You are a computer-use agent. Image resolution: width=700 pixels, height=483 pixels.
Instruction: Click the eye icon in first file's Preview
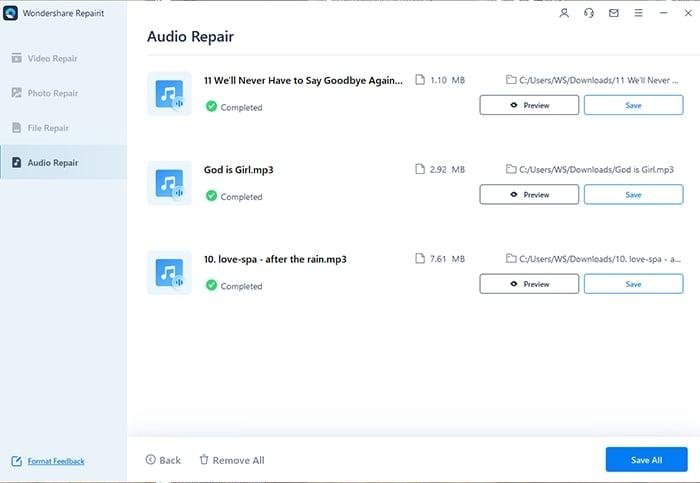[x=514, y=105]
